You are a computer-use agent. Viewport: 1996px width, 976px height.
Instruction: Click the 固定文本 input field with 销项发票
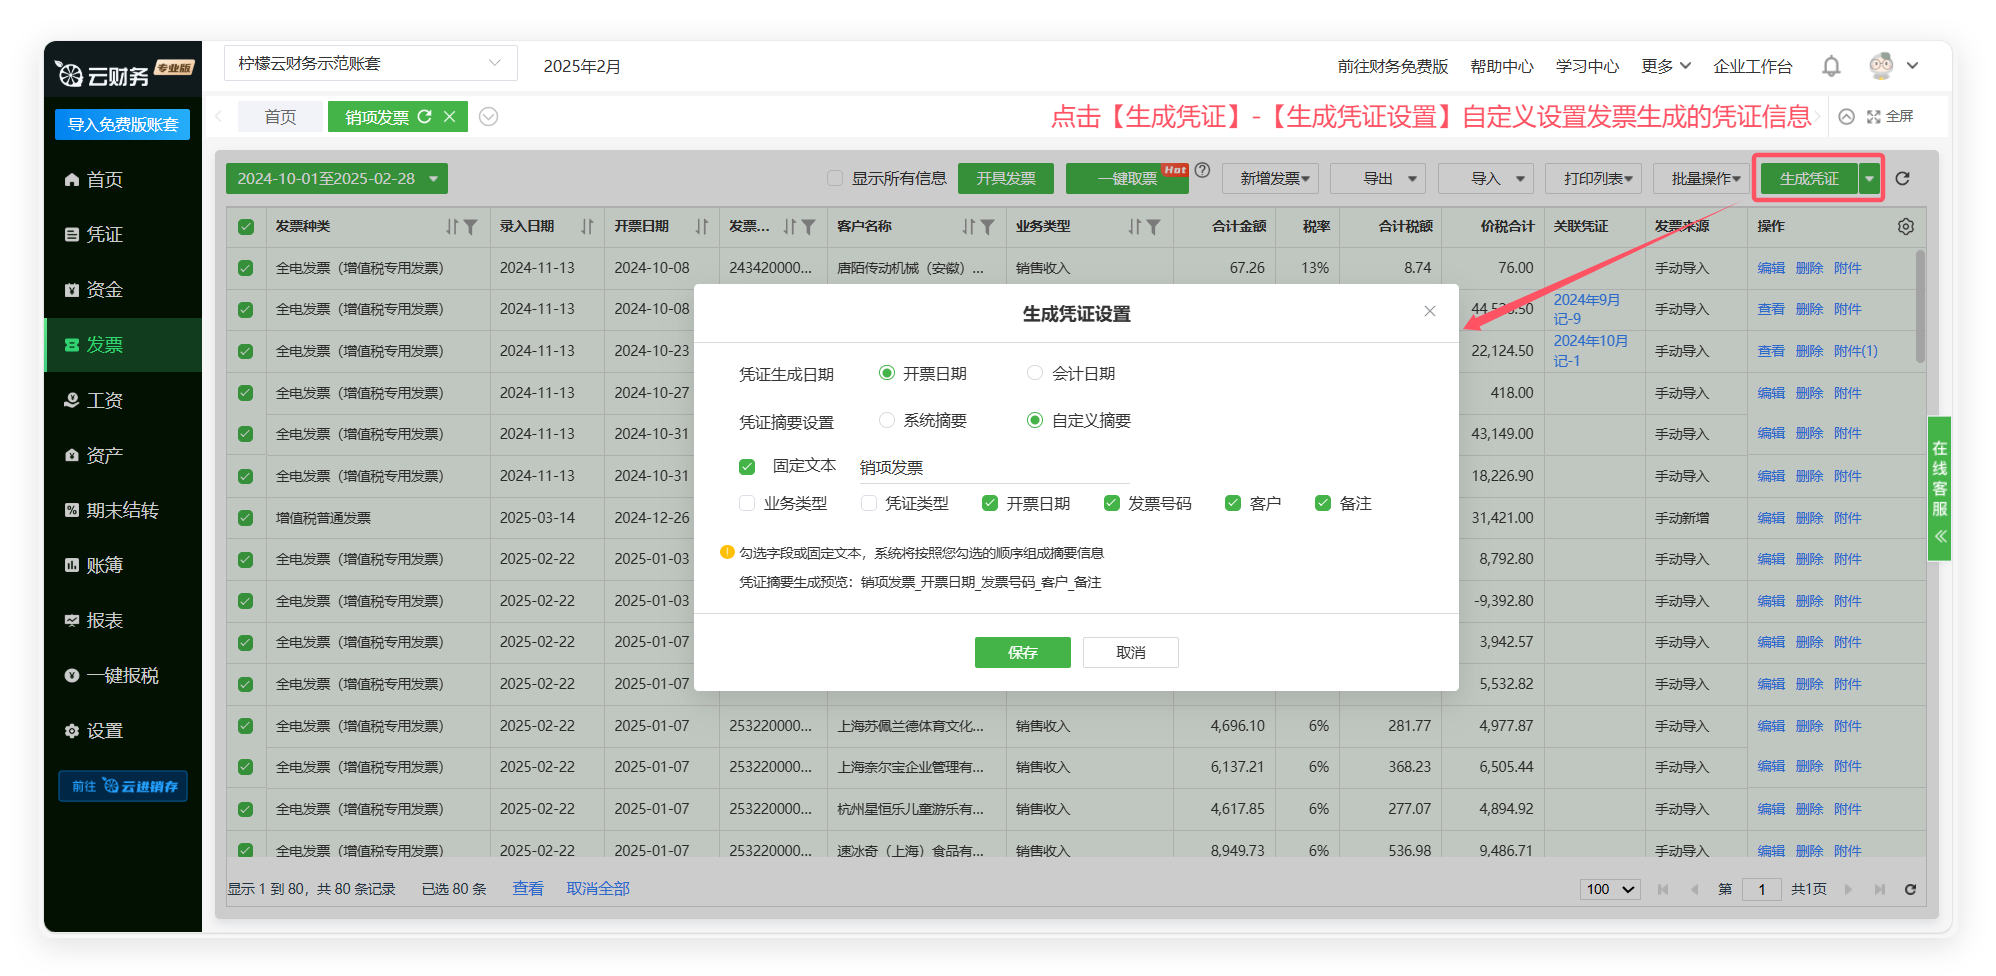pos(993,468)
